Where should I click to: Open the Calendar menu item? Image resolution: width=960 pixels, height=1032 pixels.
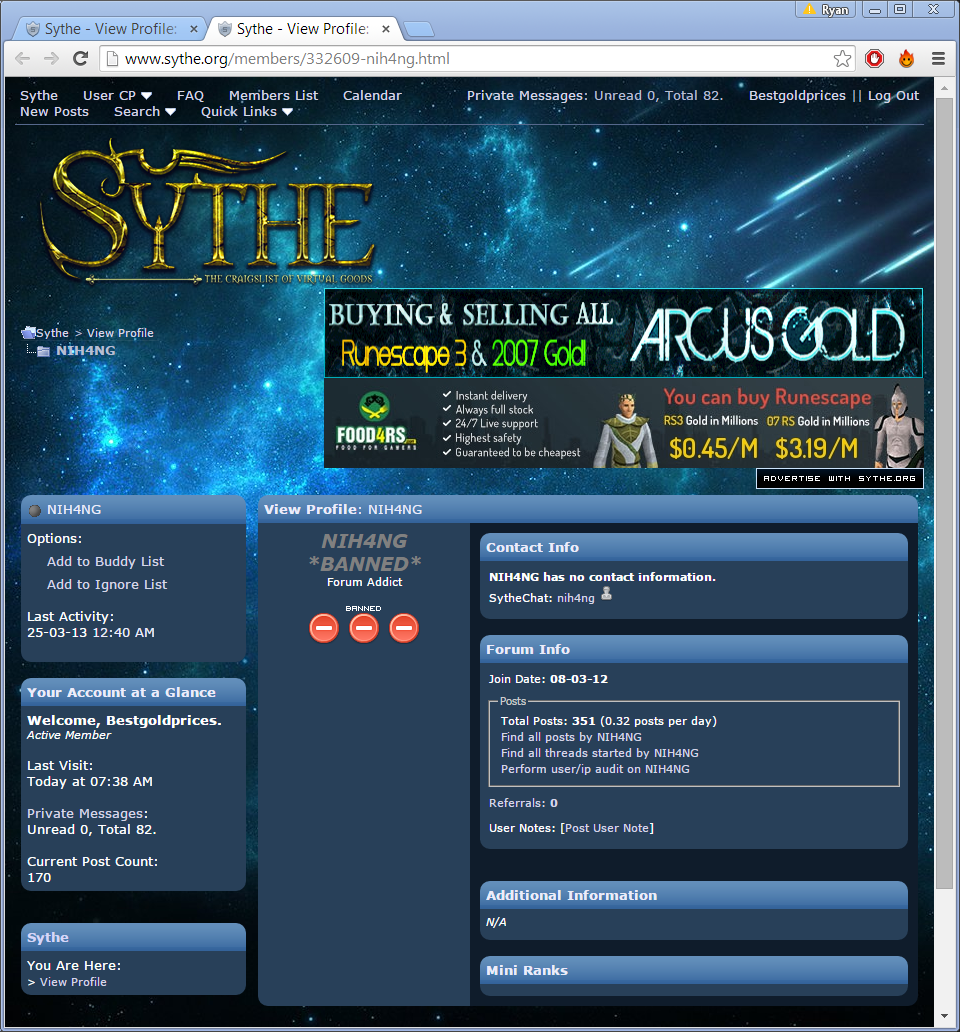[x=372, y=95]
